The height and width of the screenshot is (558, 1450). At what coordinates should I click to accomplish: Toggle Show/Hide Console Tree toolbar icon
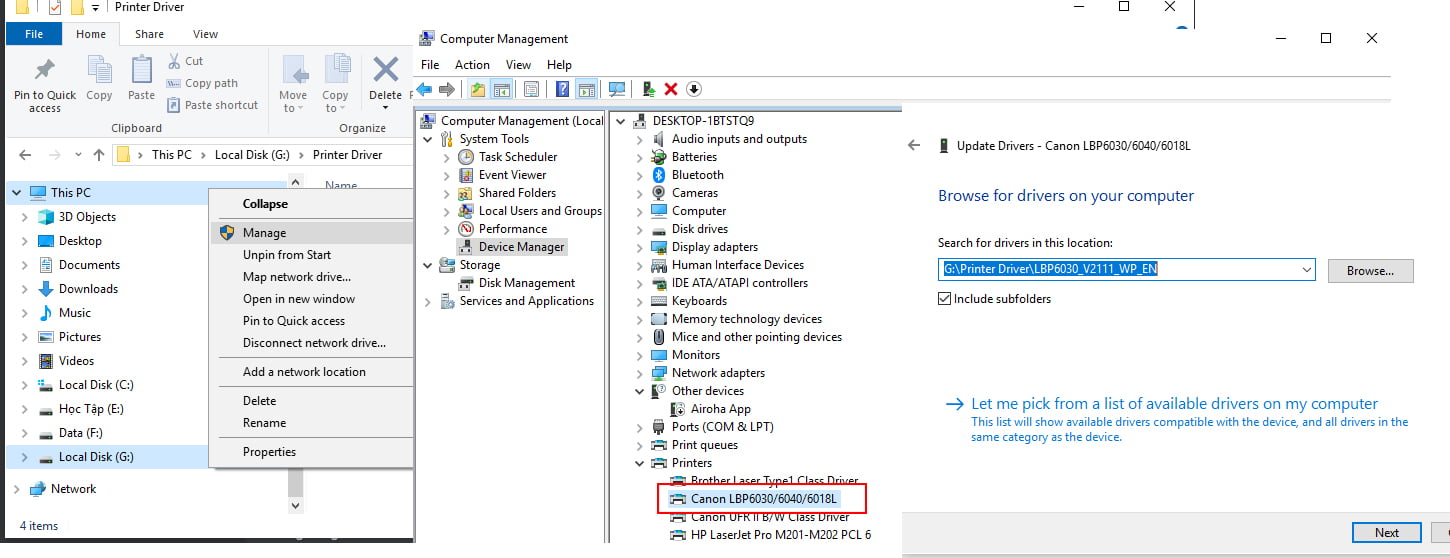pyautogui.click(x=501, y=89)
